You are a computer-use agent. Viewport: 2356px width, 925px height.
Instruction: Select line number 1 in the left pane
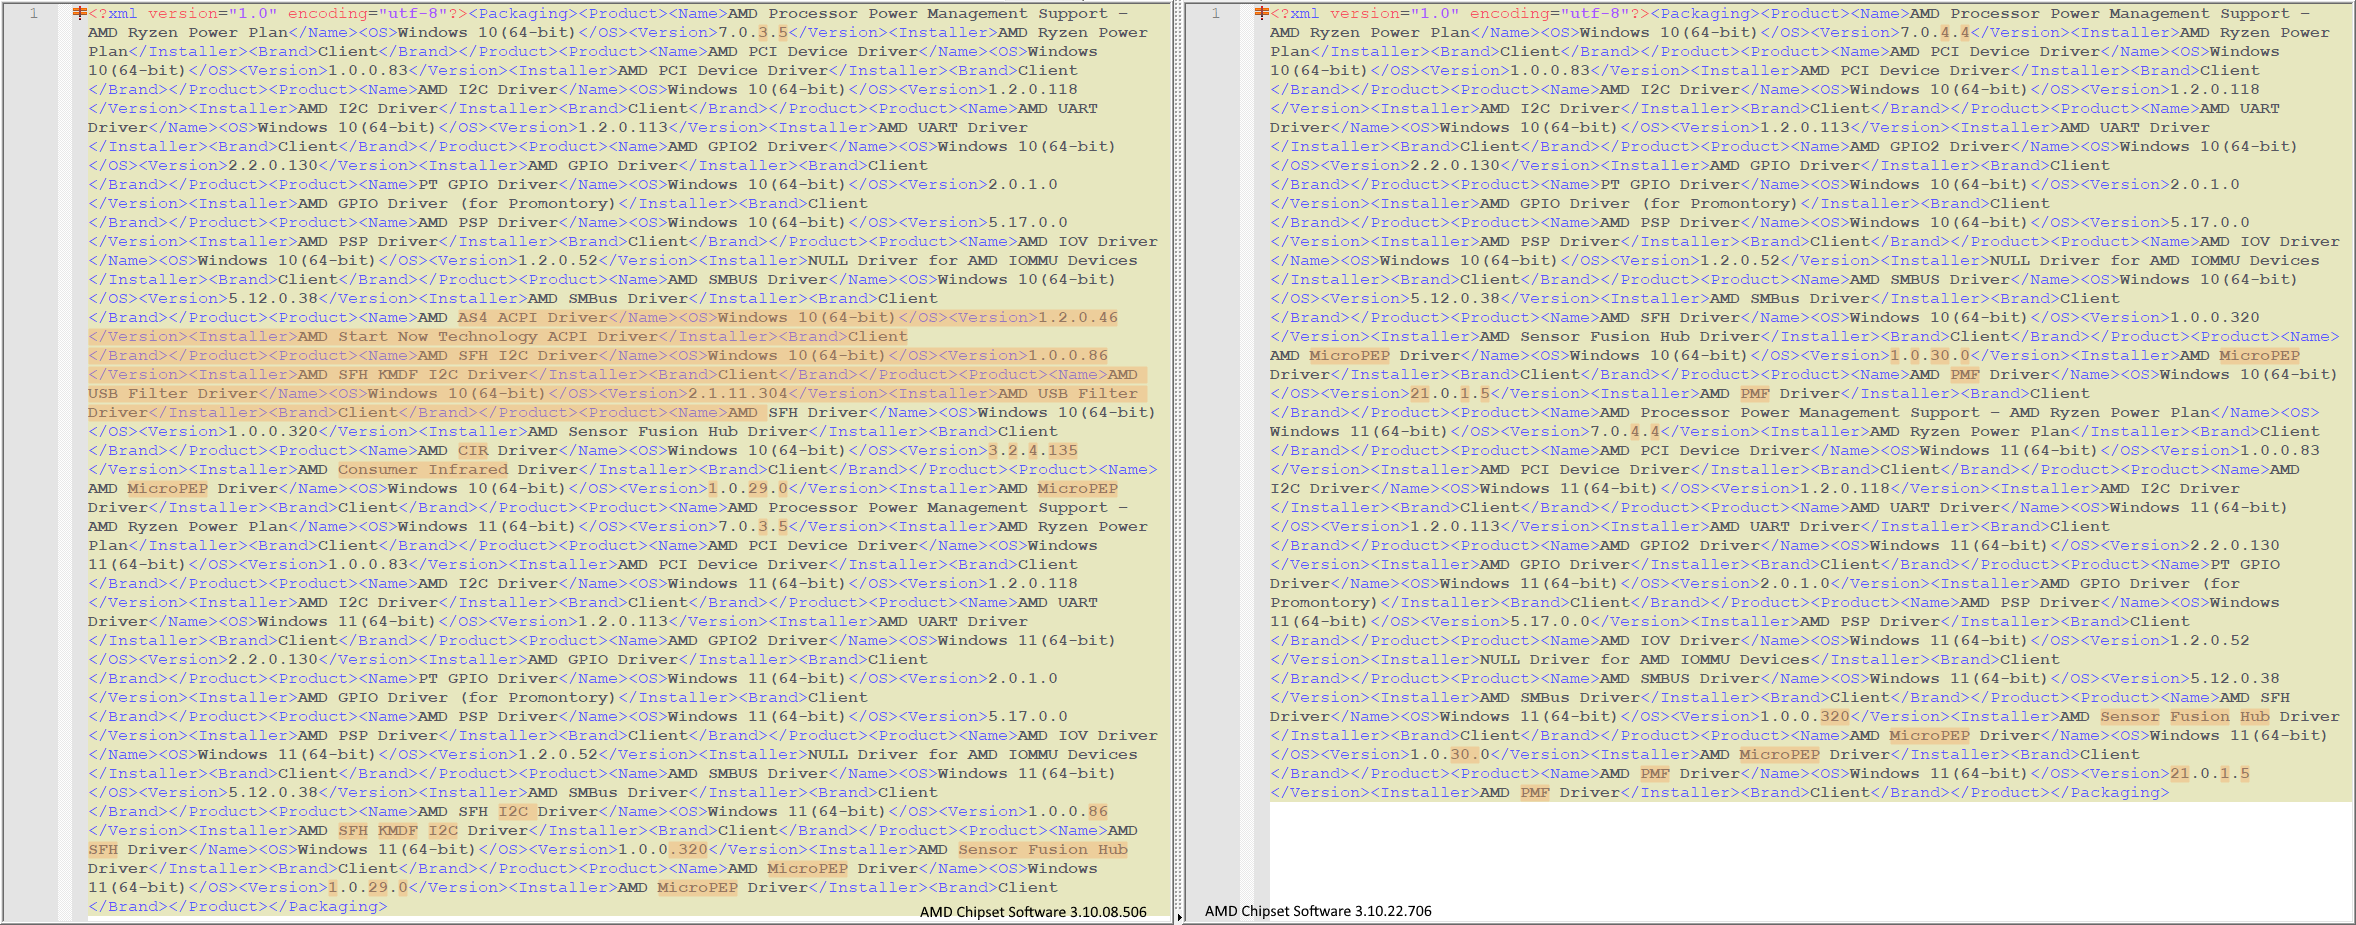(x=34, y=13)
